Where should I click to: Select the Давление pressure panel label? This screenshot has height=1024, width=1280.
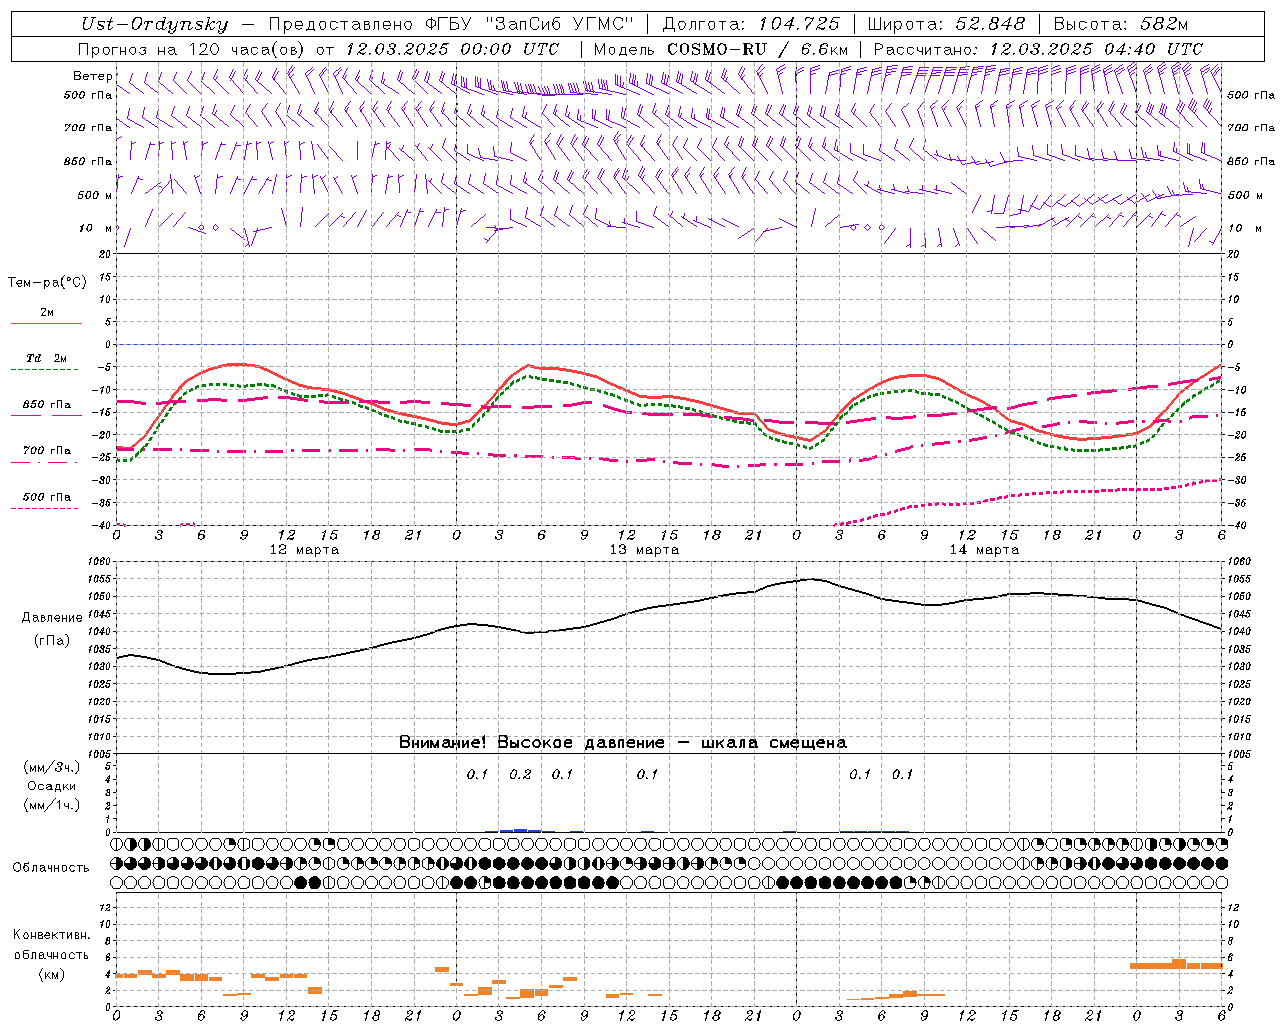[52, 617]
